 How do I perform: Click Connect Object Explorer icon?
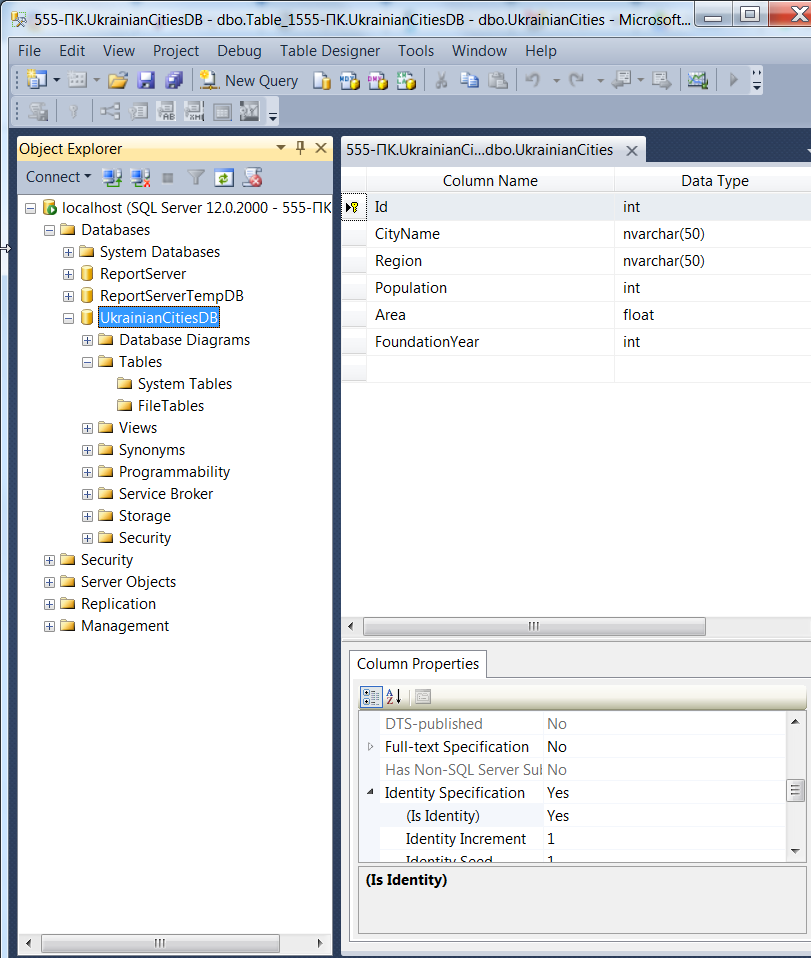[x=113, y=178]
